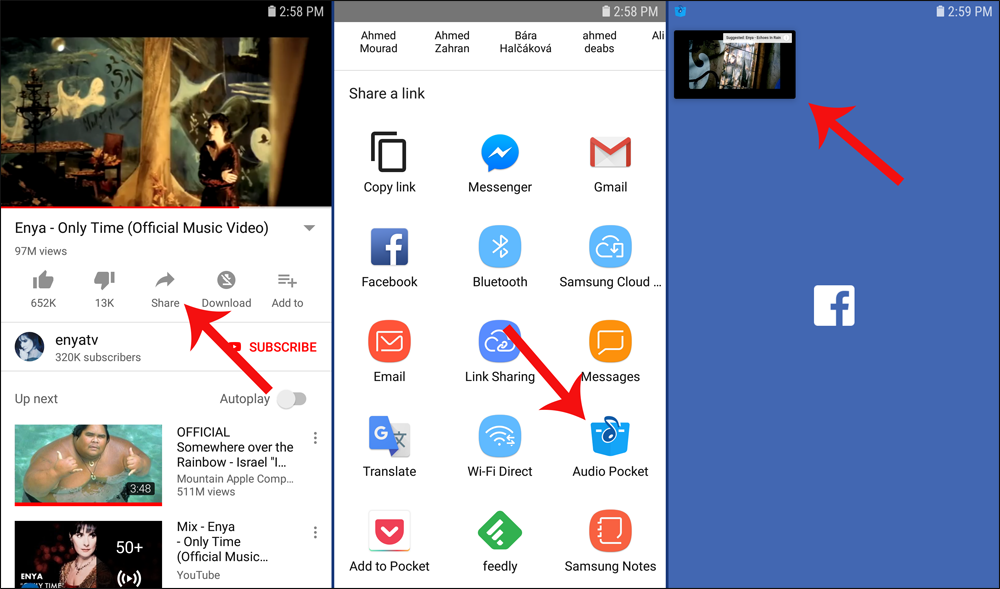The width and height of the screenshot is (1000, 589).
Task: Click the '97M views' text
Action: tap(41, 251)
